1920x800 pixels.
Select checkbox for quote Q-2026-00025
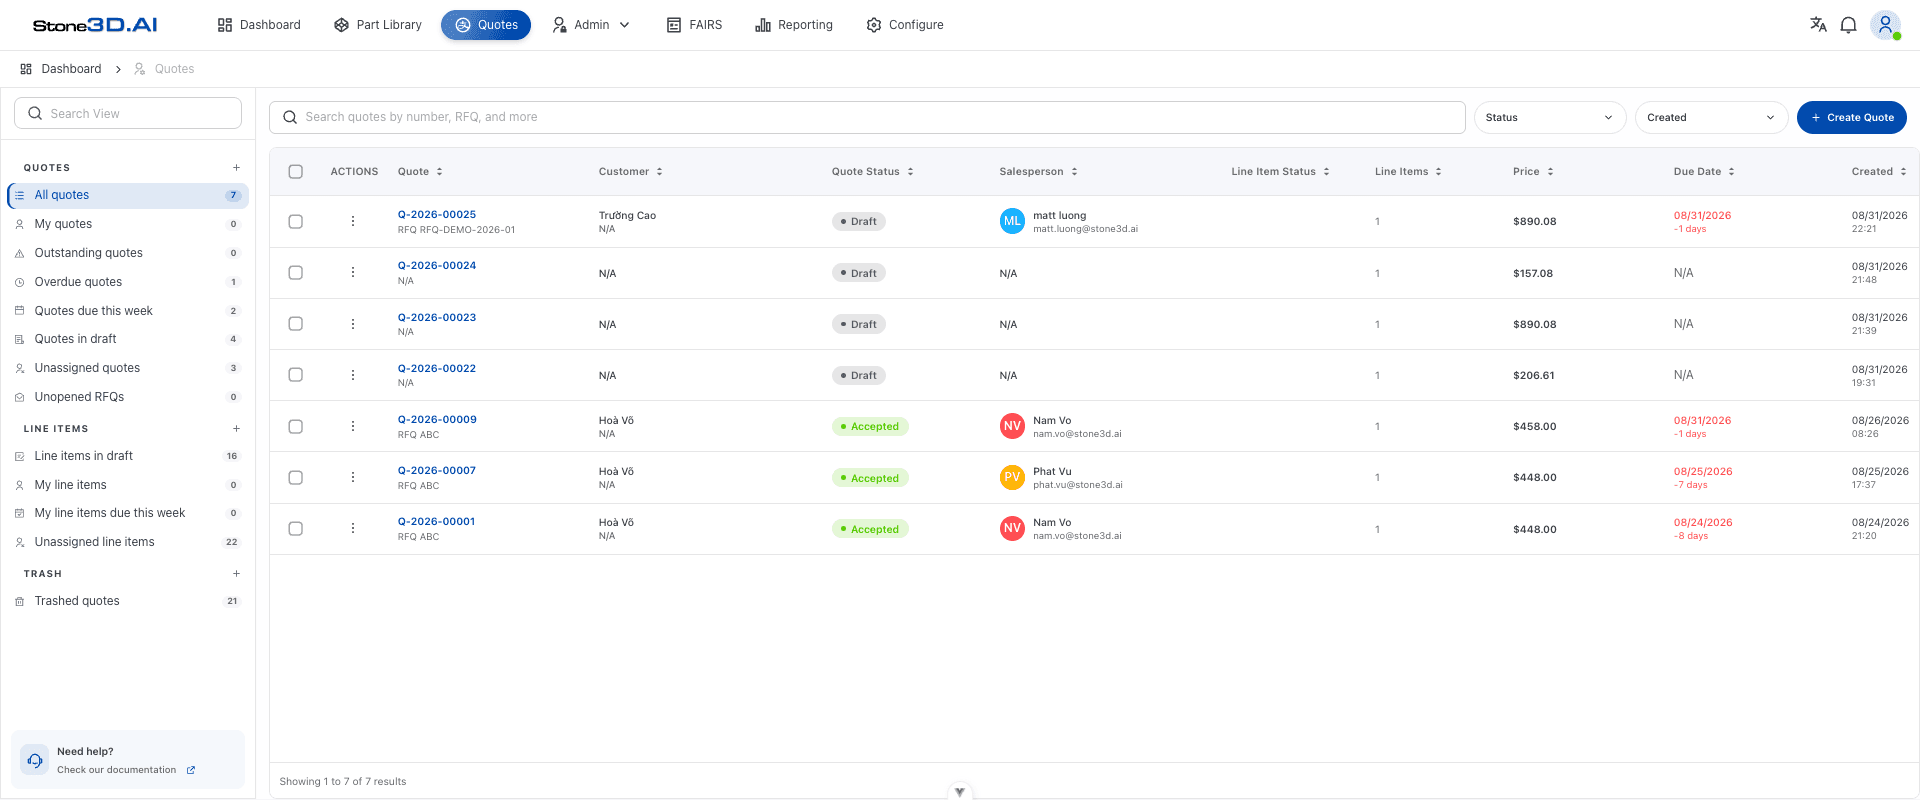[x=296, y=221]
